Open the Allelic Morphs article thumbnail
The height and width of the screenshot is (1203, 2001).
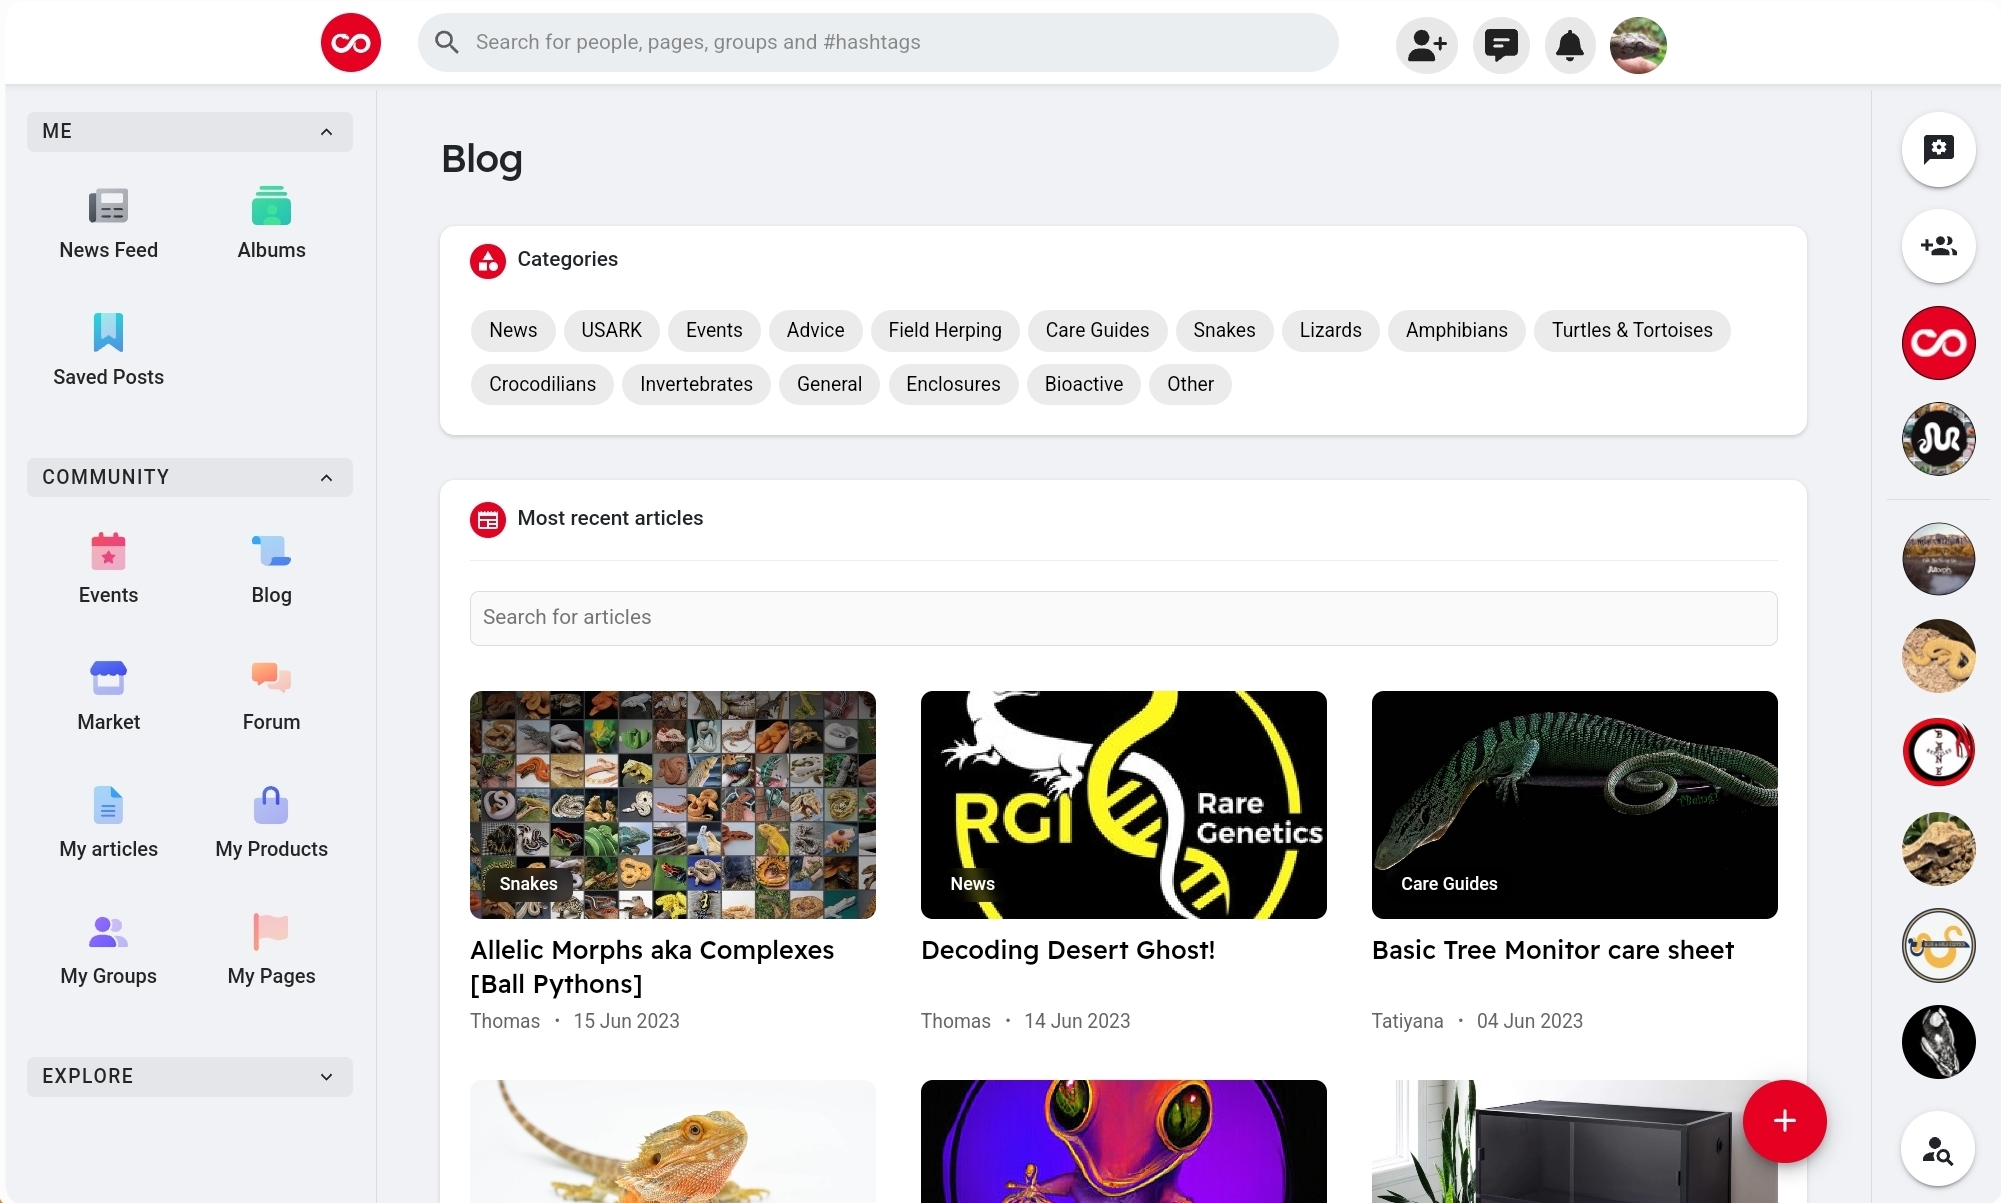click(672, 805)
